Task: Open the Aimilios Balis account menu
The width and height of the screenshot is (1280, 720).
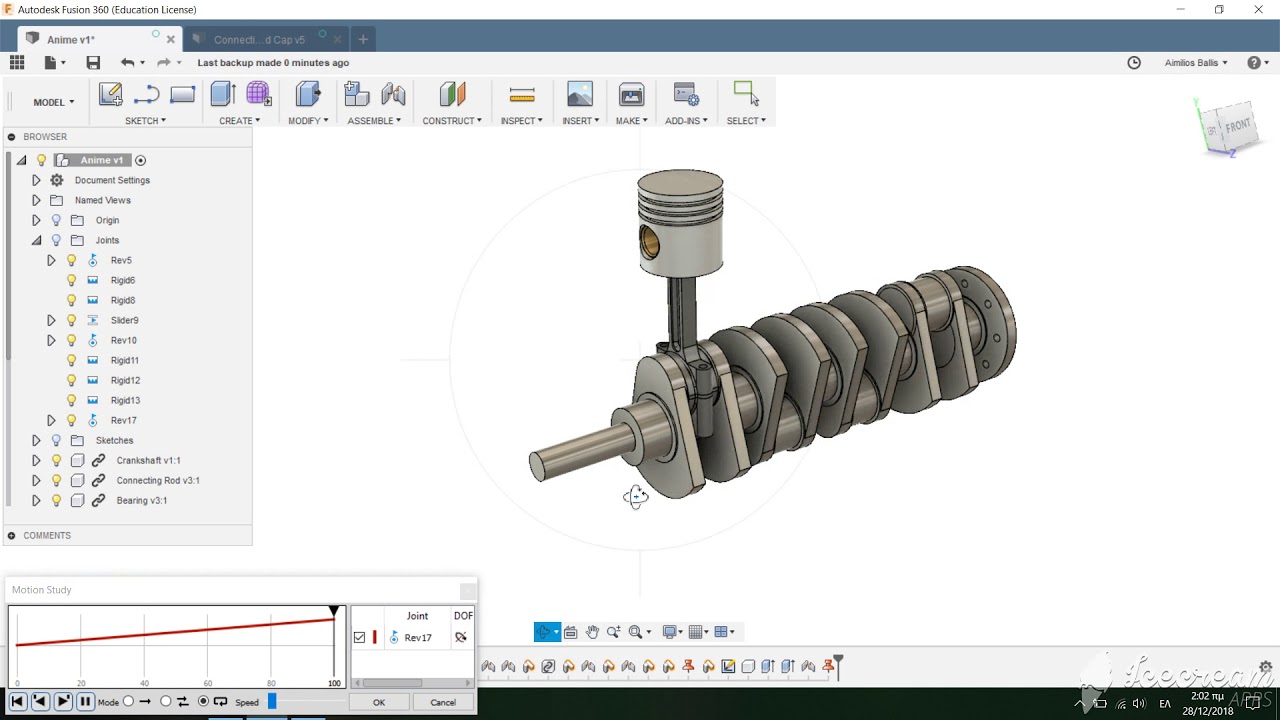Action: [x=1196, y=62]
